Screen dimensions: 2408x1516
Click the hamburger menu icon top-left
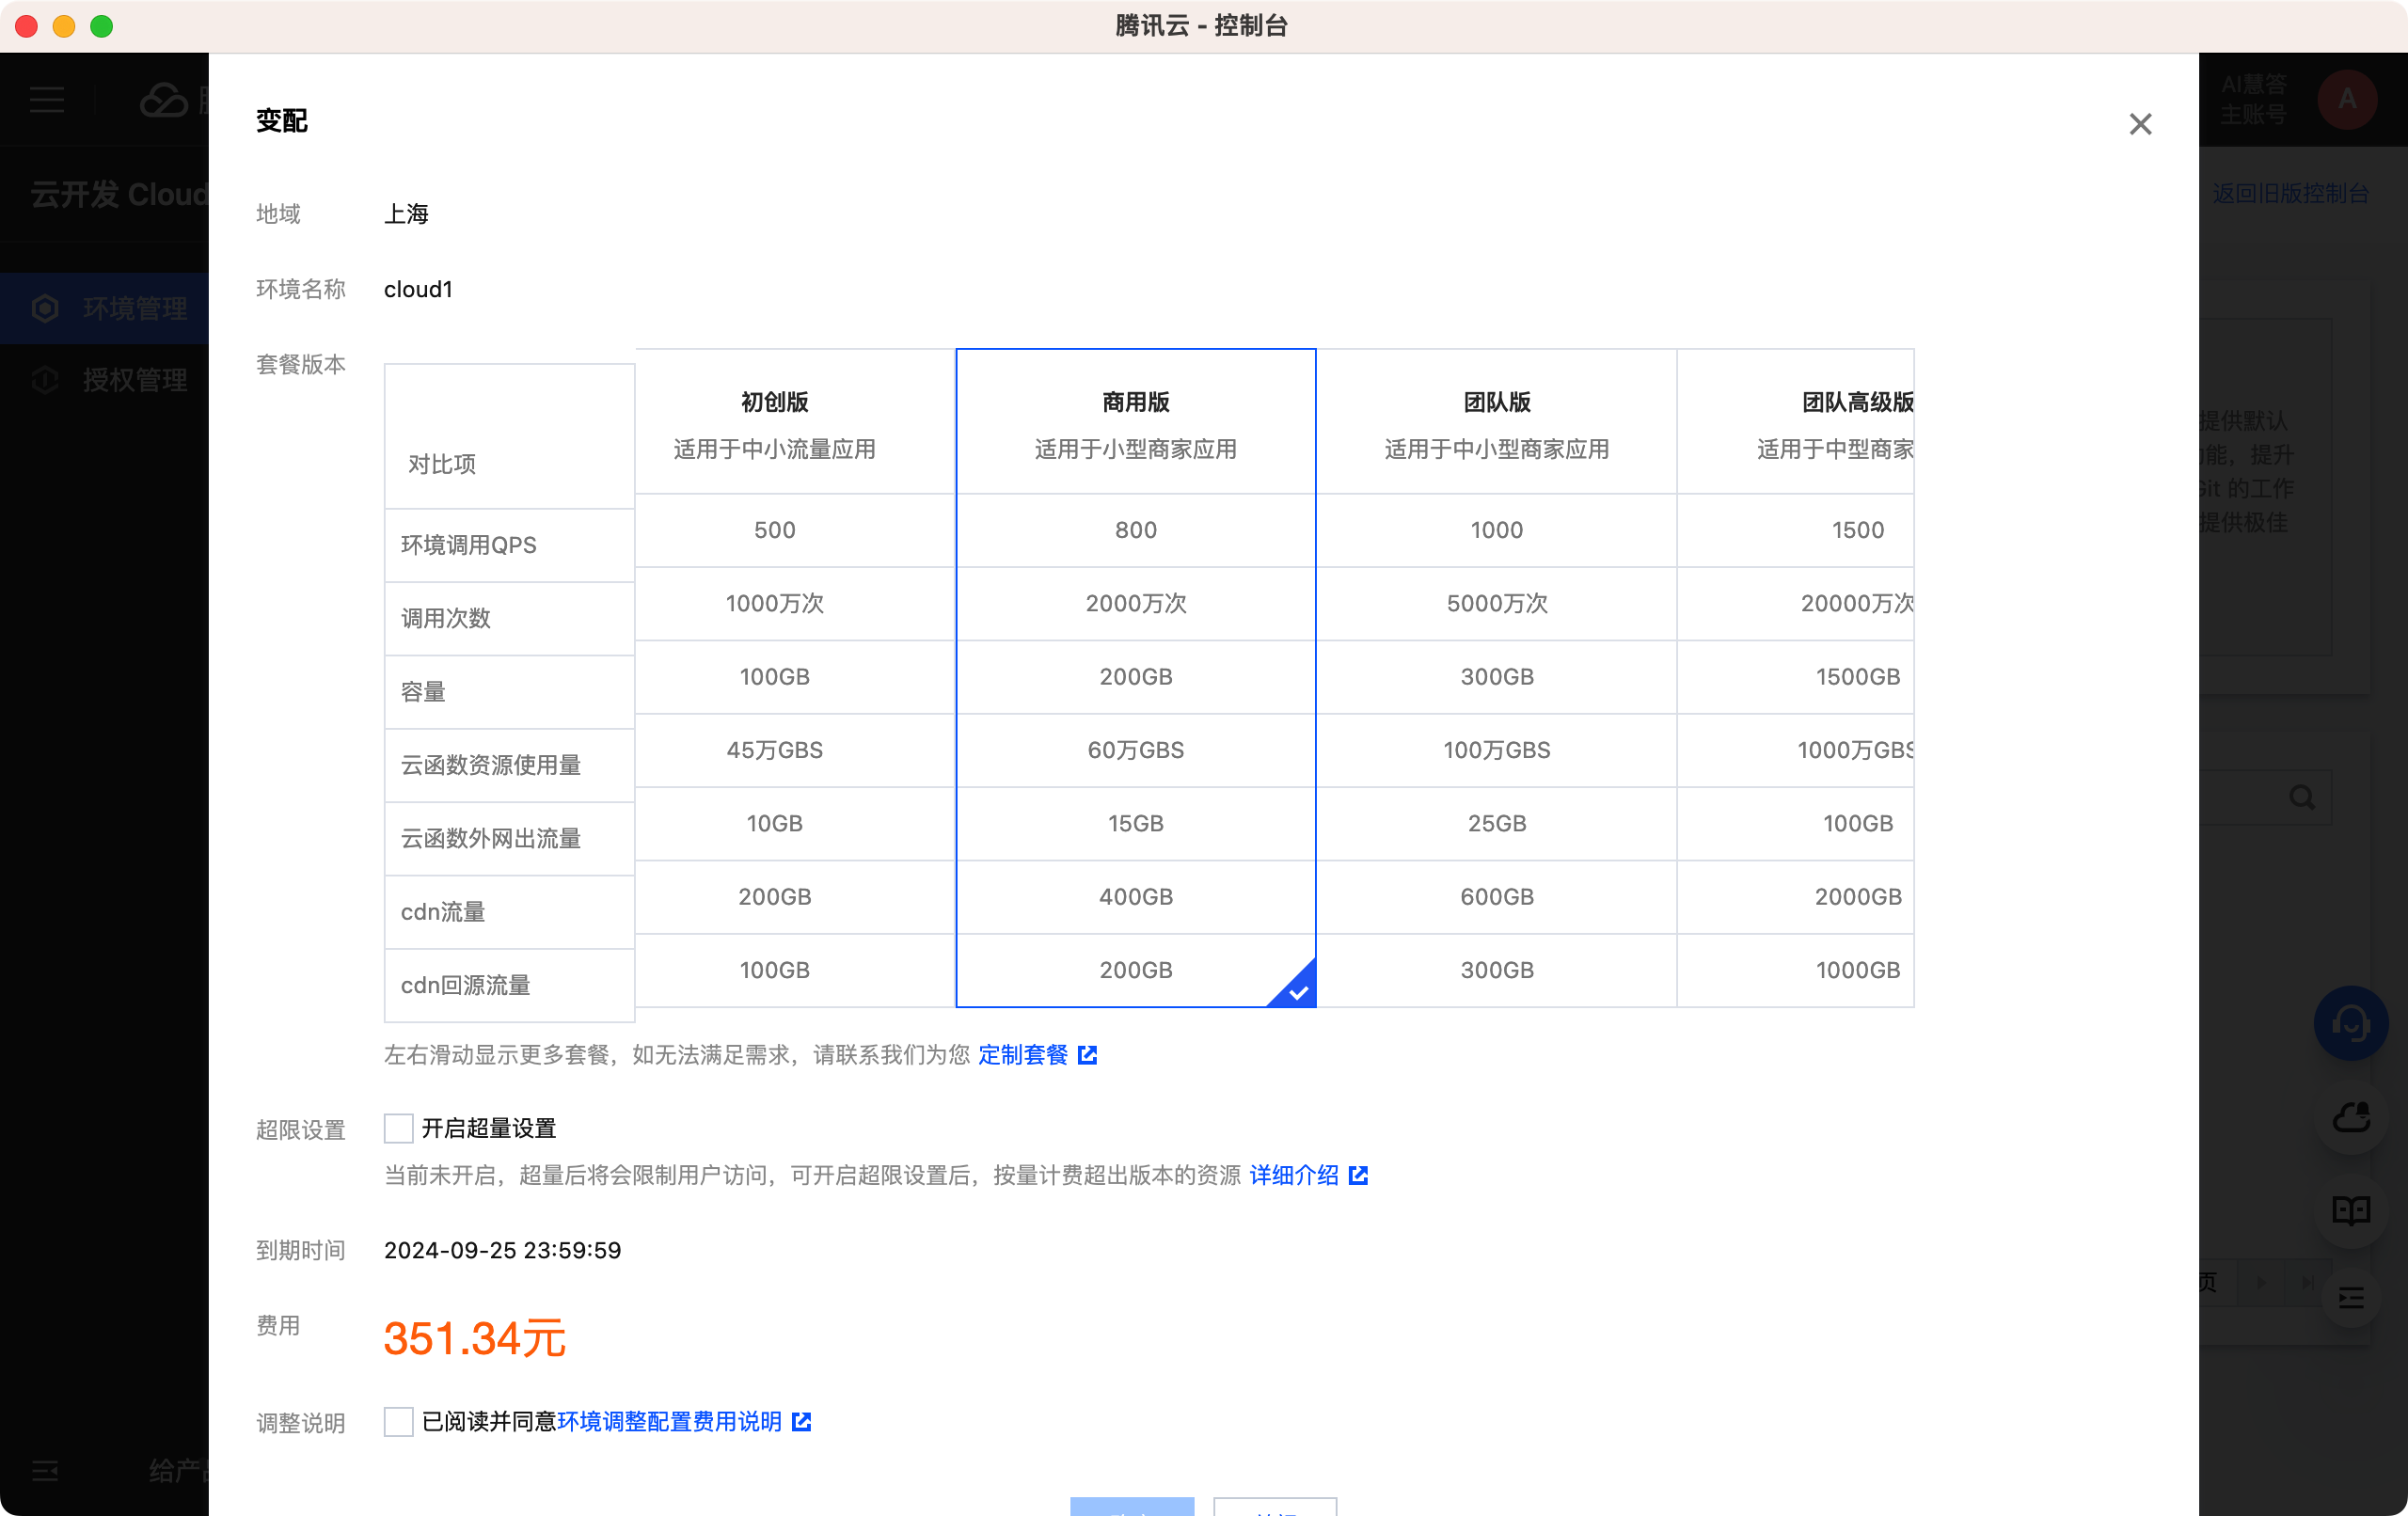tap(47, 100)
